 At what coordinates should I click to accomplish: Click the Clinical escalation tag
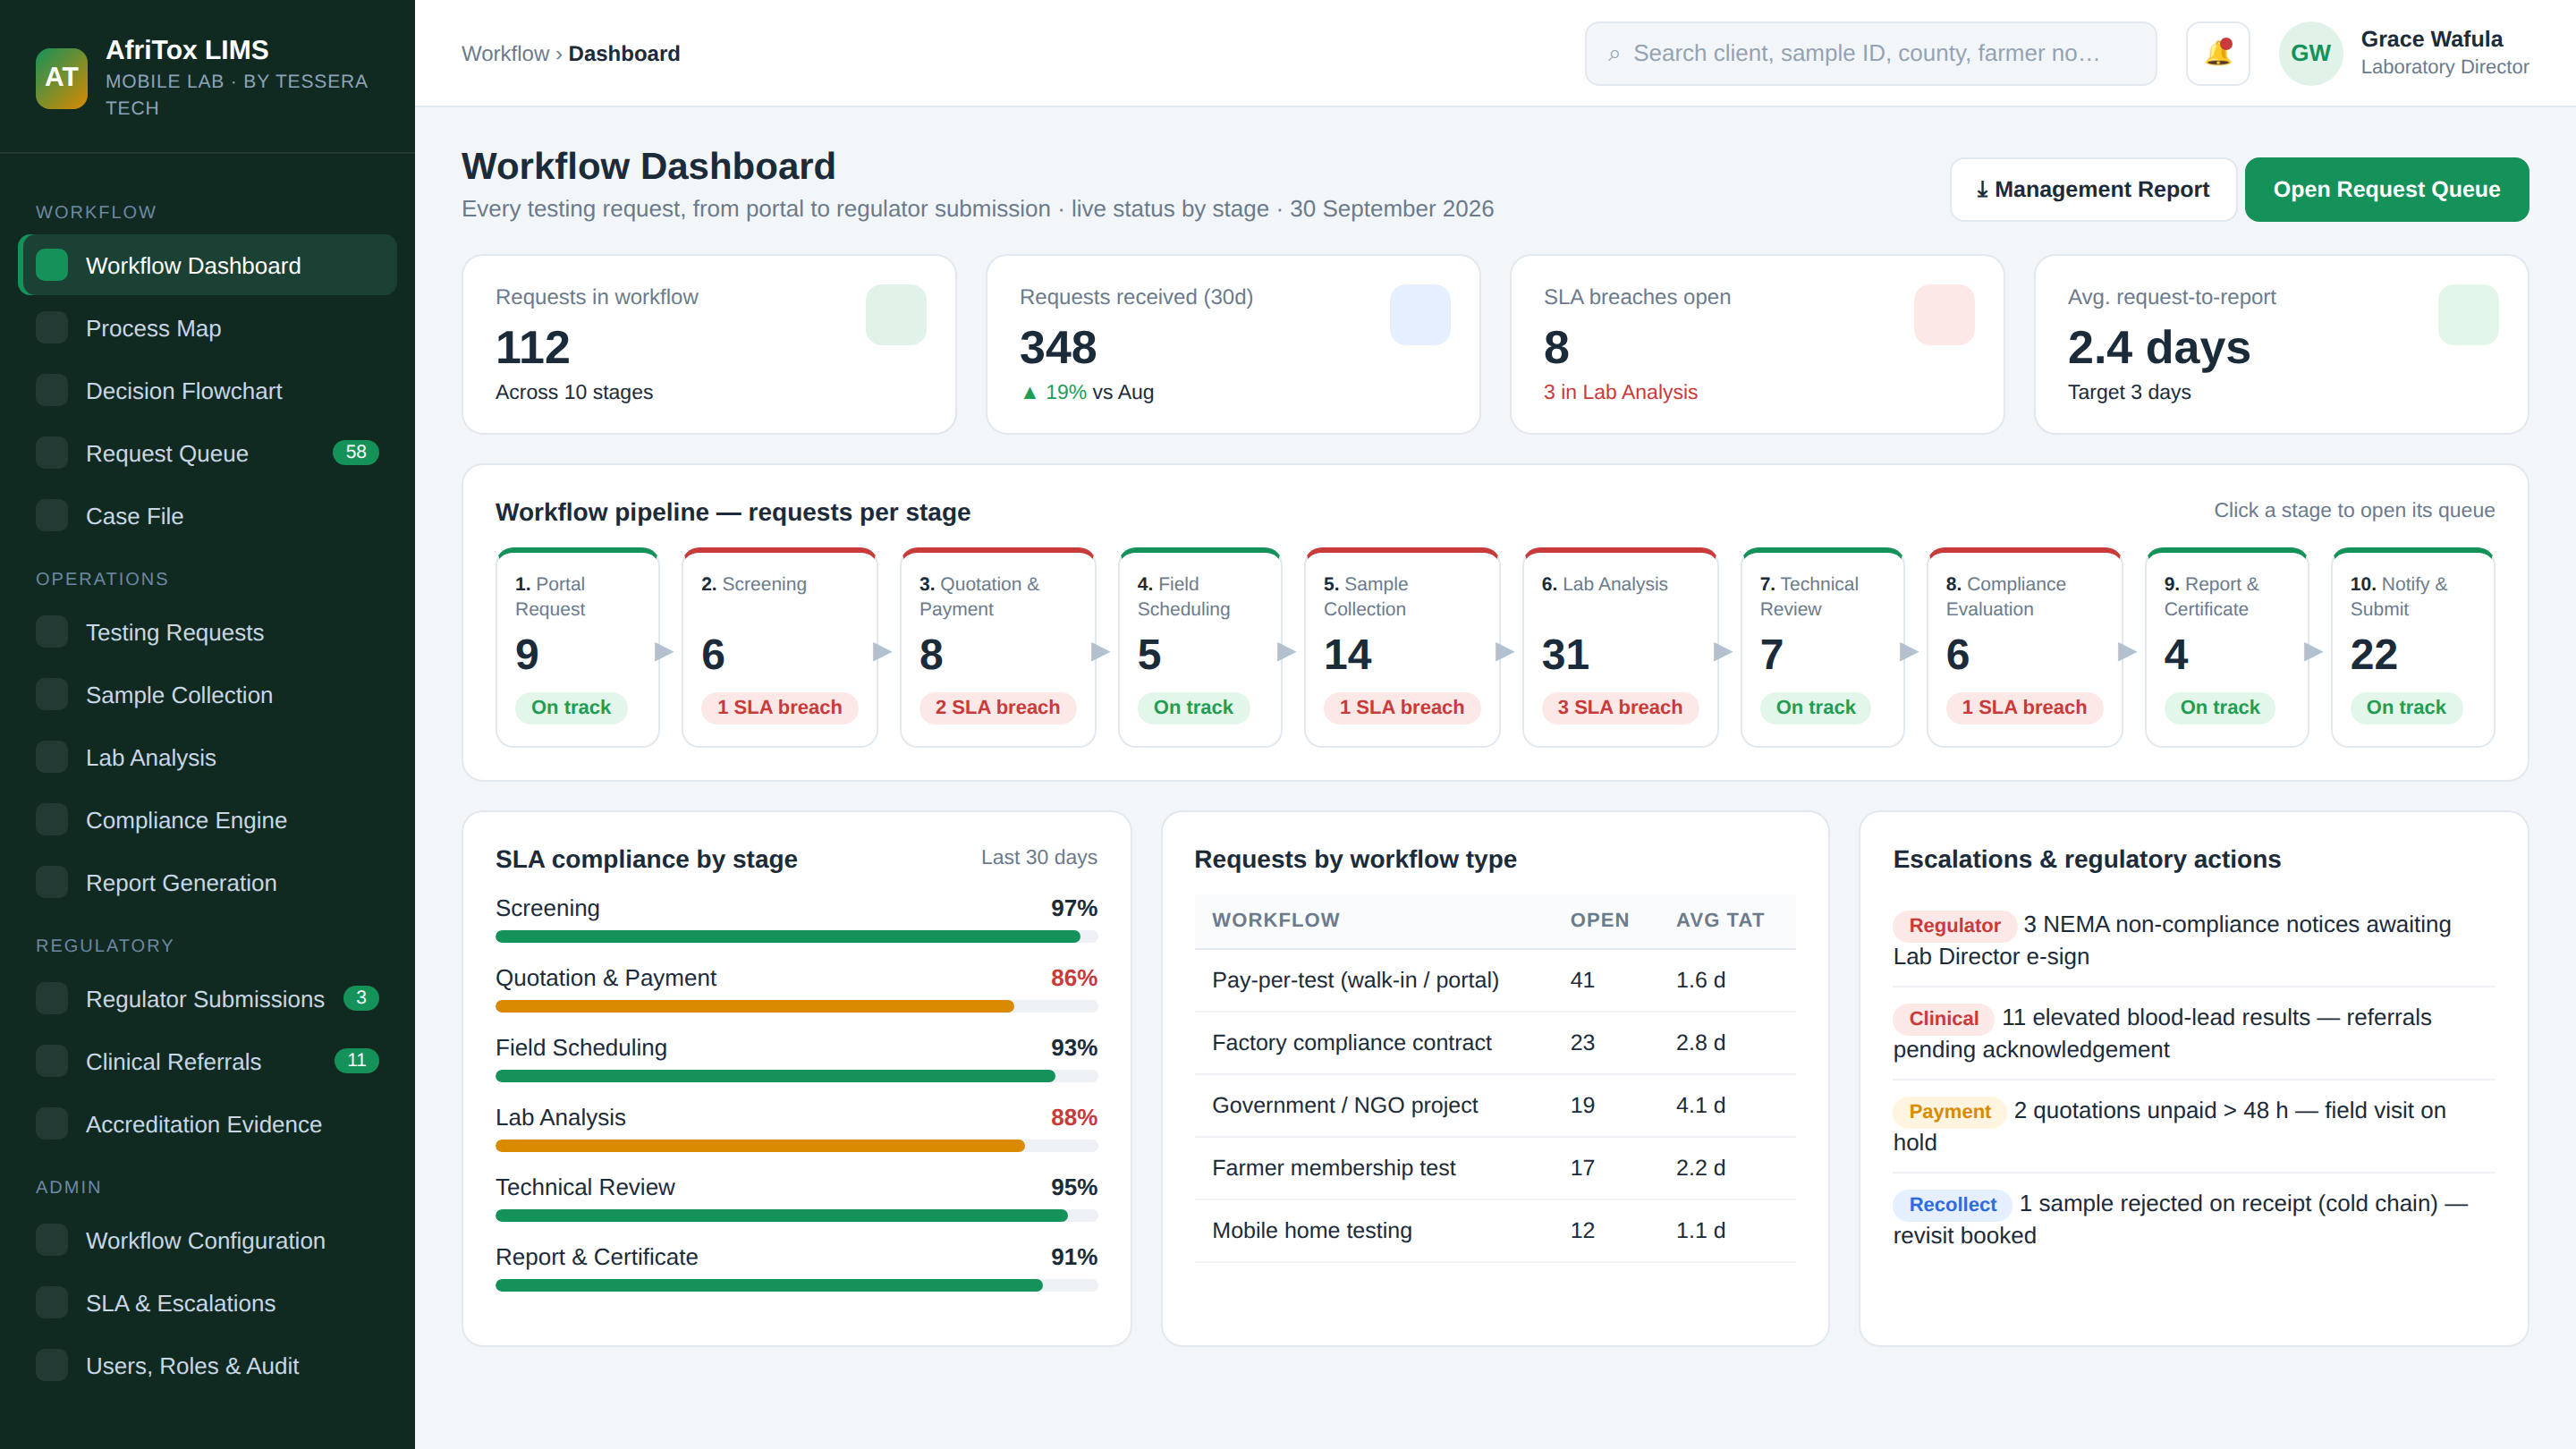pyautogui.click(x=1942, y=1018)
